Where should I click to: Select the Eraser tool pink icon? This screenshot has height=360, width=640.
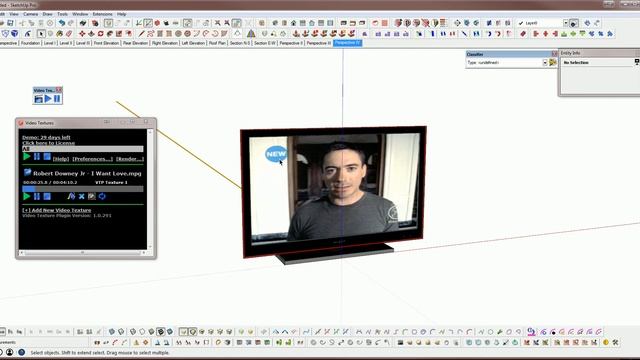[69, 33]
